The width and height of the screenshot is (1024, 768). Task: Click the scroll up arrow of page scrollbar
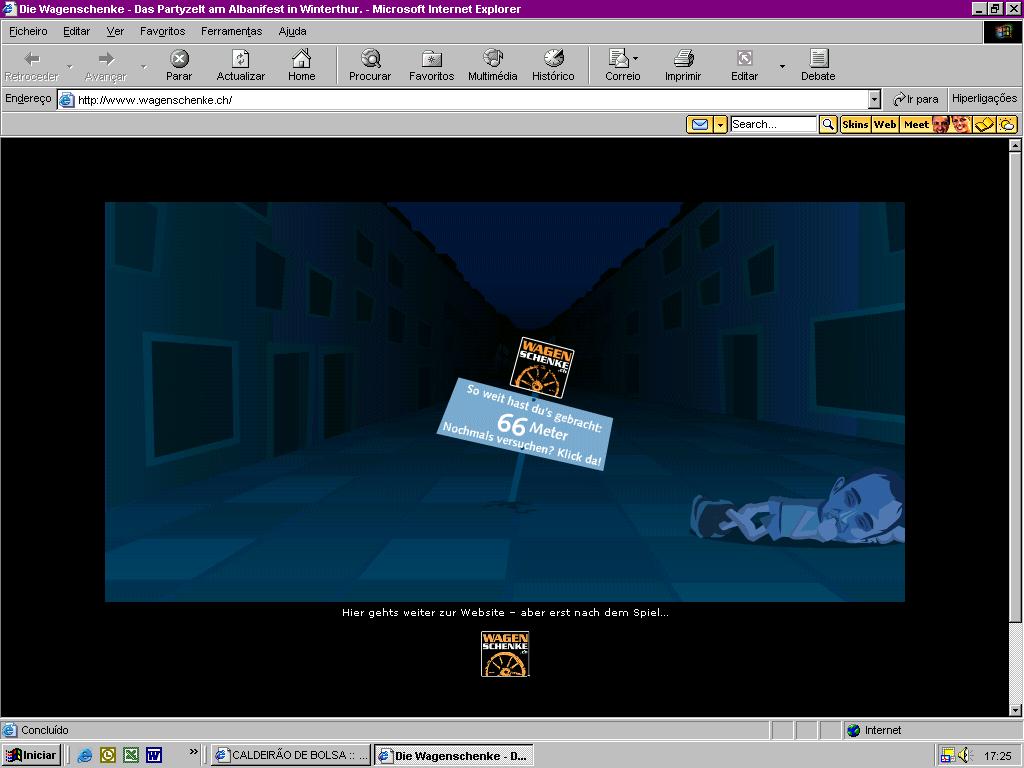tap(1015, 146)
